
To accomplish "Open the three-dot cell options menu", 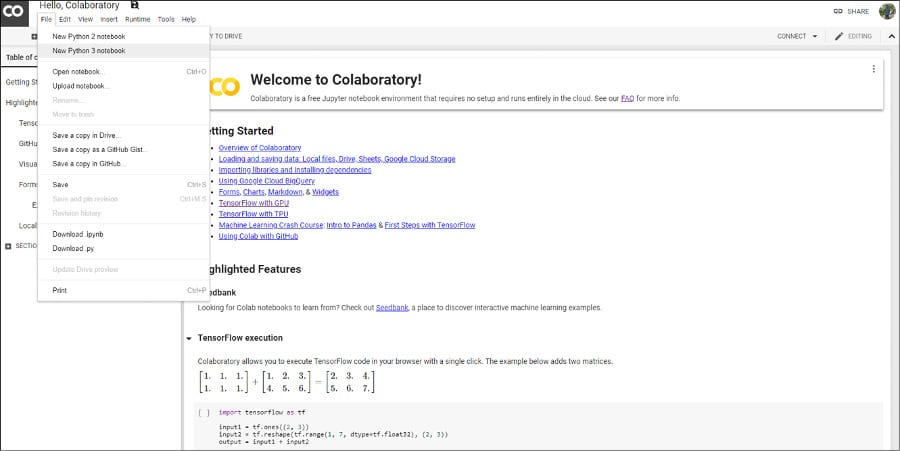I will pos(873,69).
